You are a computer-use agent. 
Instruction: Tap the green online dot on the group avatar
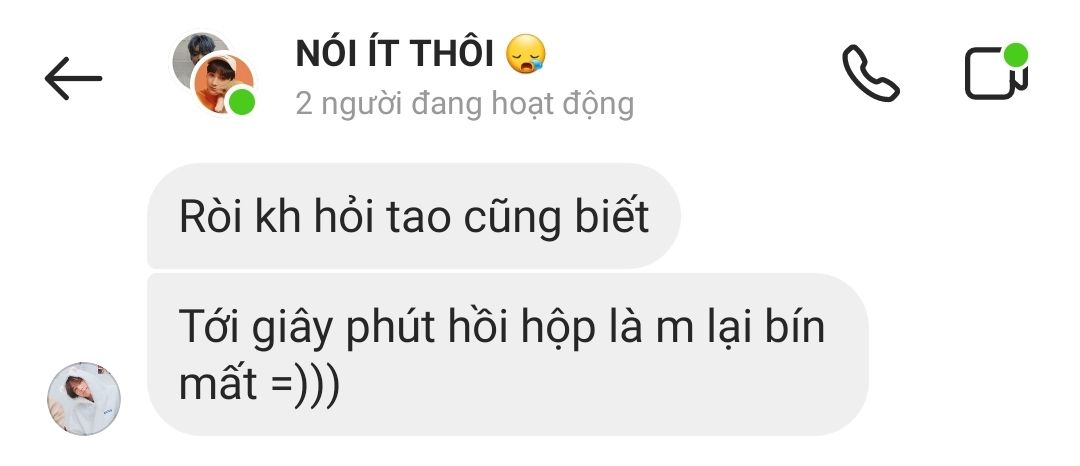241,103
